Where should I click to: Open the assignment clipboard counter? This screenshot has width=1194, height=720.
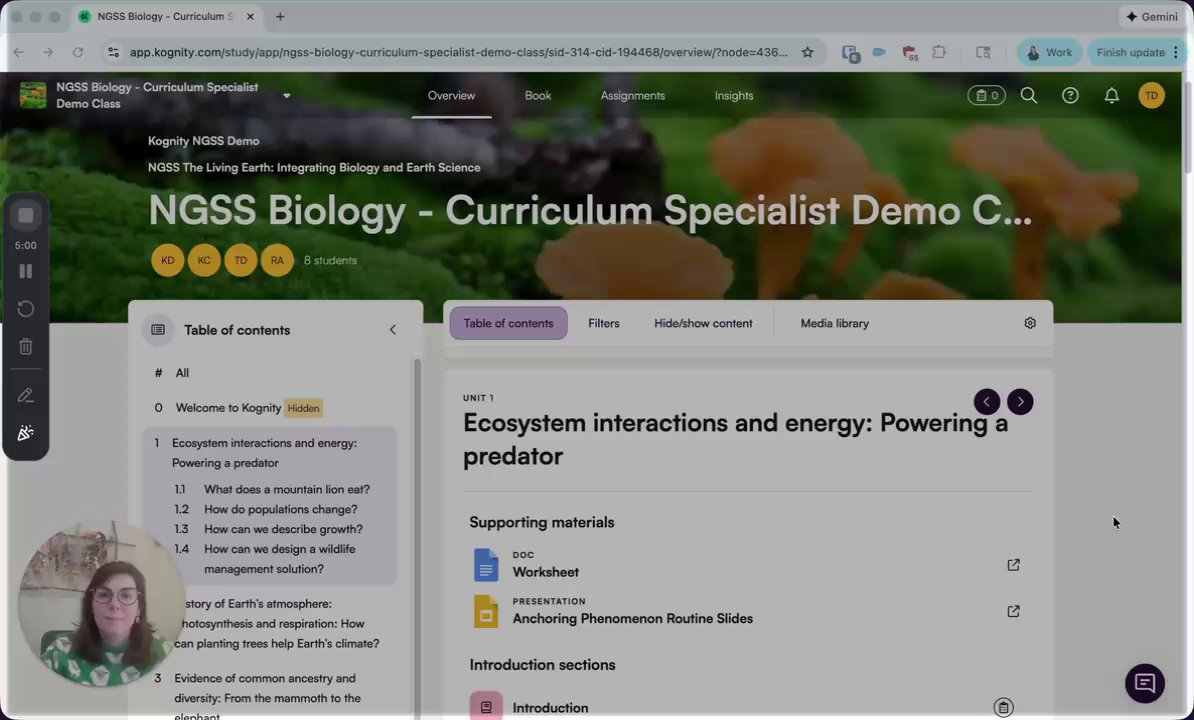tap(986, 95)
